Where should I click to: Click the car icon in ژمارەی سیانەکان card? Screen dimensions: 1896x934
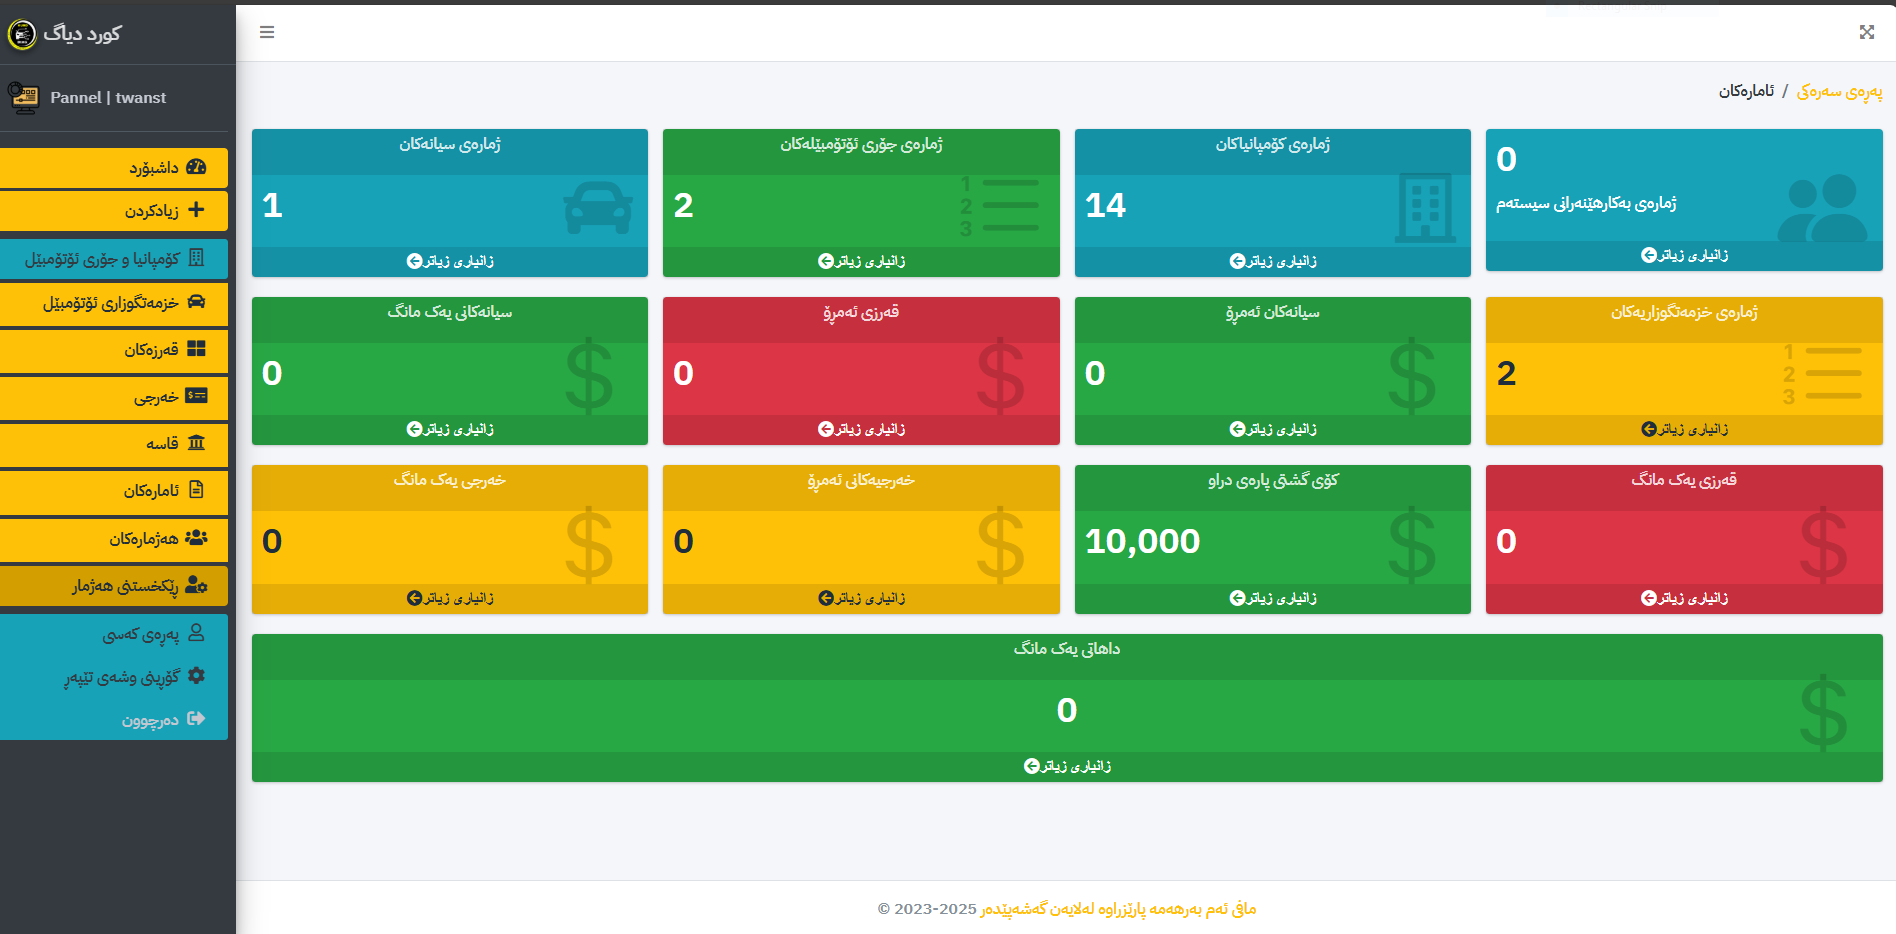point(598,207)
